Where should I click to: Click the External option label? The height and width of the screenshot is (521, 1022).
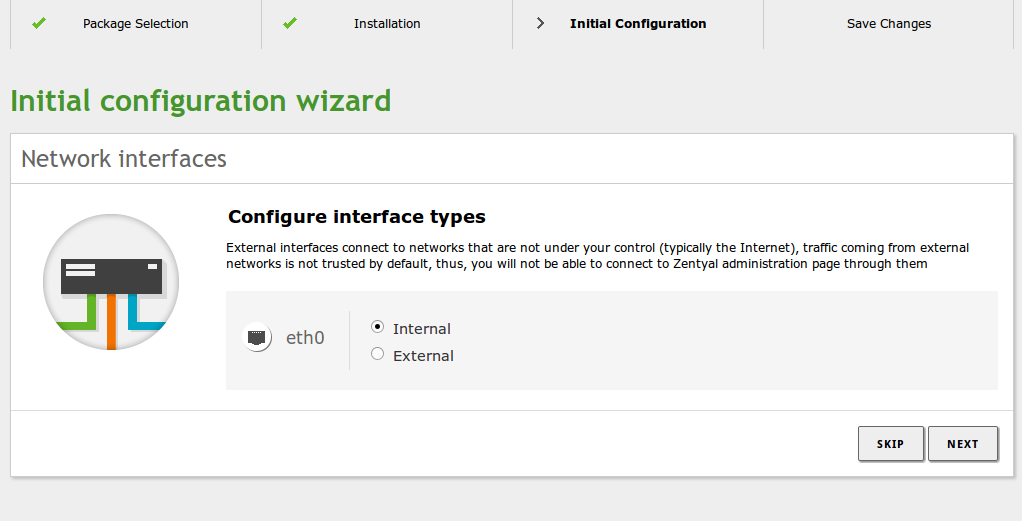click(x=423, y=355)
